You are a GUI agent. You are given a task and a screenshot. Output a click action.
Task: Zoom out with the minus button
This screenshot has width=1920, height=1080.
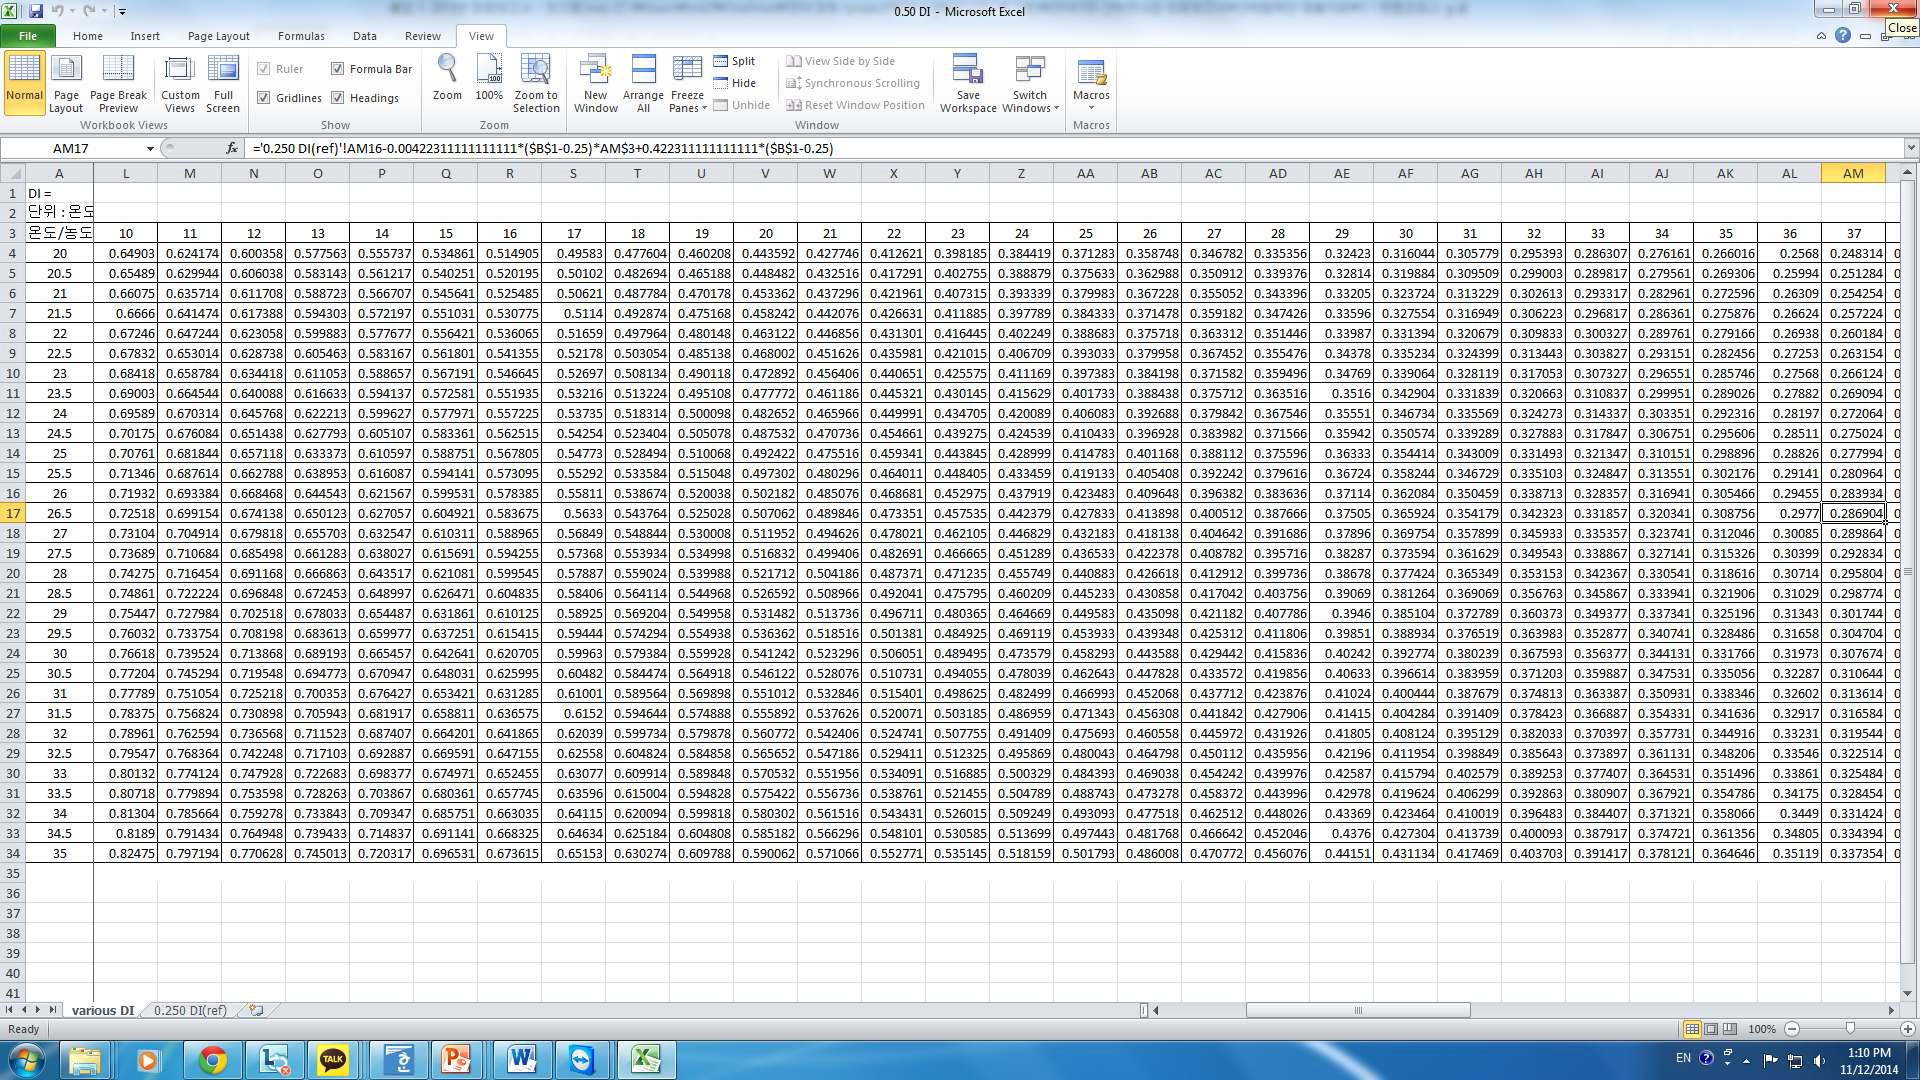point(1792,1029)
